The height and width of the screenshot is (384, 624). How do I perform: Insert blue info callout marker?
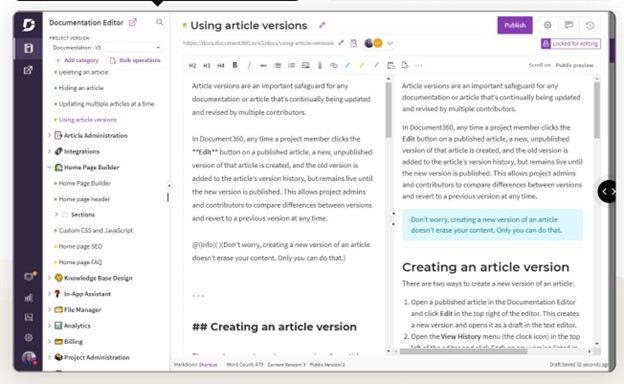[347, 65]
